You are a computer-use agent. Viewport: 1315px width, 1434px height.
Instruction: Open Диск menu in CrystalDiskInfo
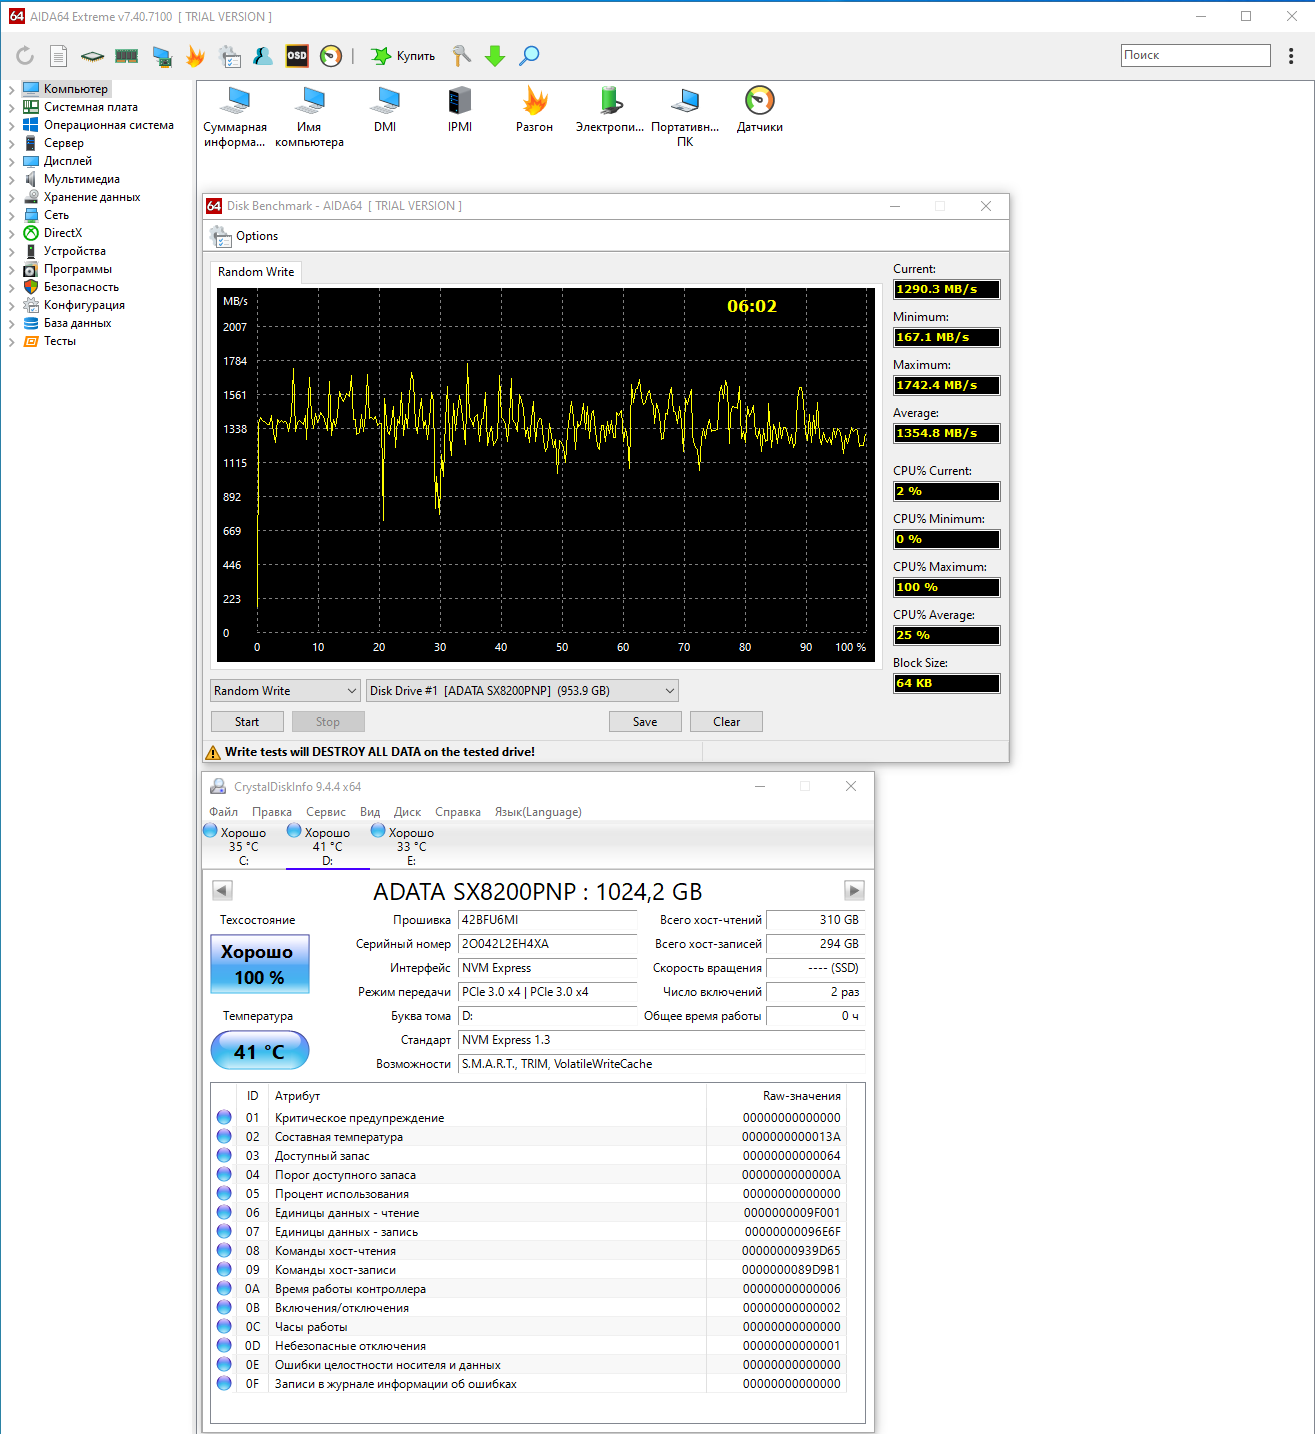407,812
